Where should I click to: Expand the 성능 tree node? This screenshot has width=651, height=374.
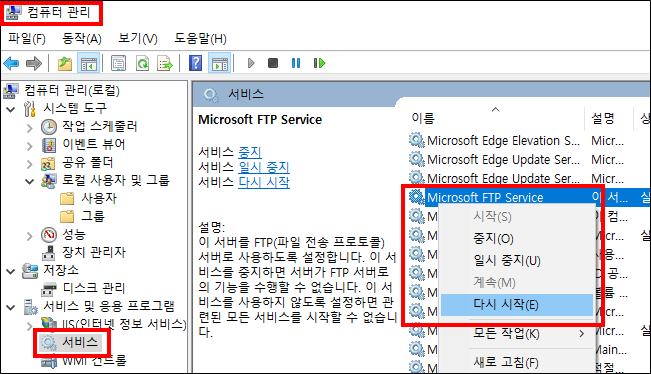tap(29, 236)
